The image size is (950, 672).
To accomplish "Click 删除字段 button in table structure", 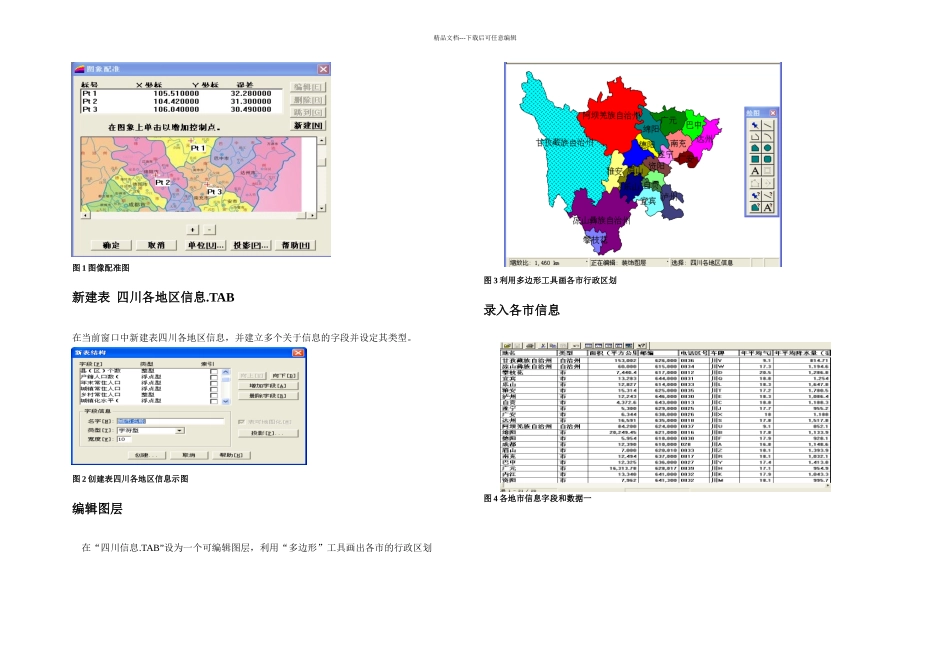I will (x=268, y=396).
